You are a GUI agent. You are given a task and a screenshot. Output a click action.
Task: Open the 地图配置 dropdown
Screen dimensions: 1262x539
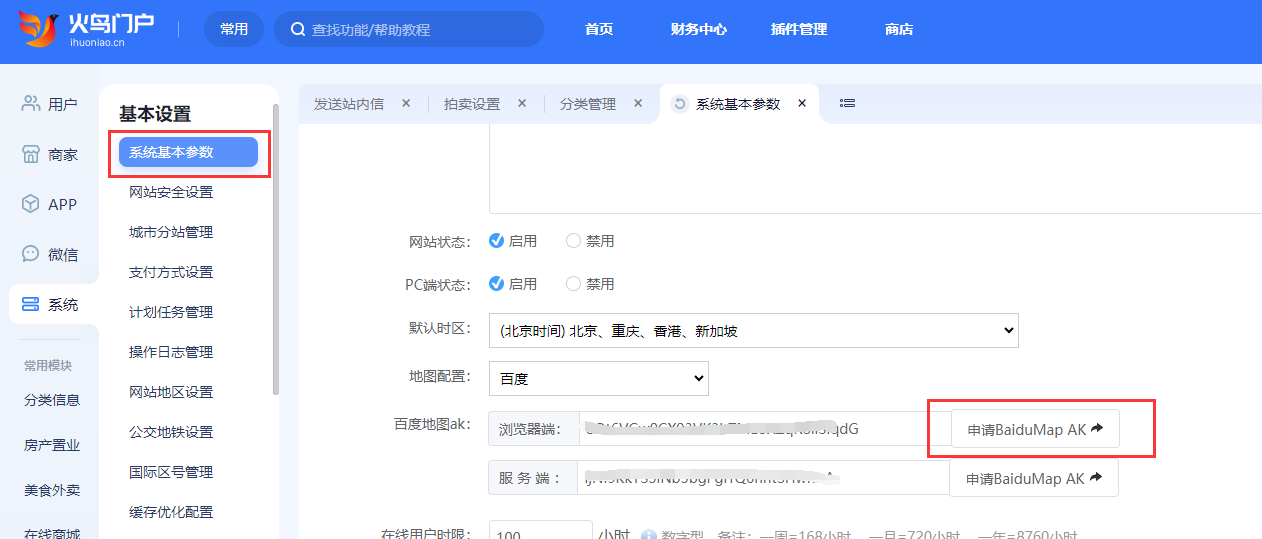[x=599, y=378]
